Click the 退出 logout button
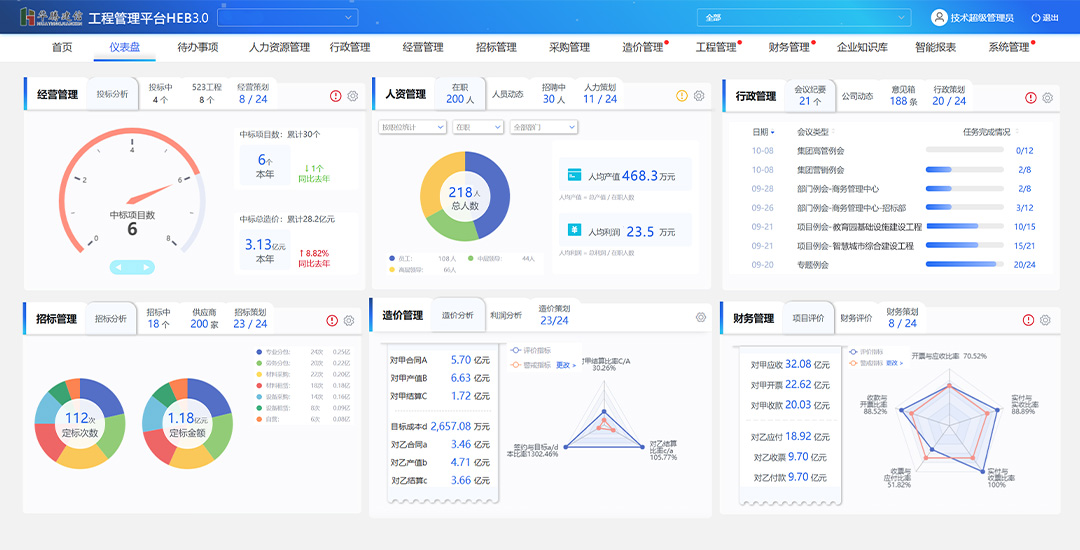 click(1045, 18)
